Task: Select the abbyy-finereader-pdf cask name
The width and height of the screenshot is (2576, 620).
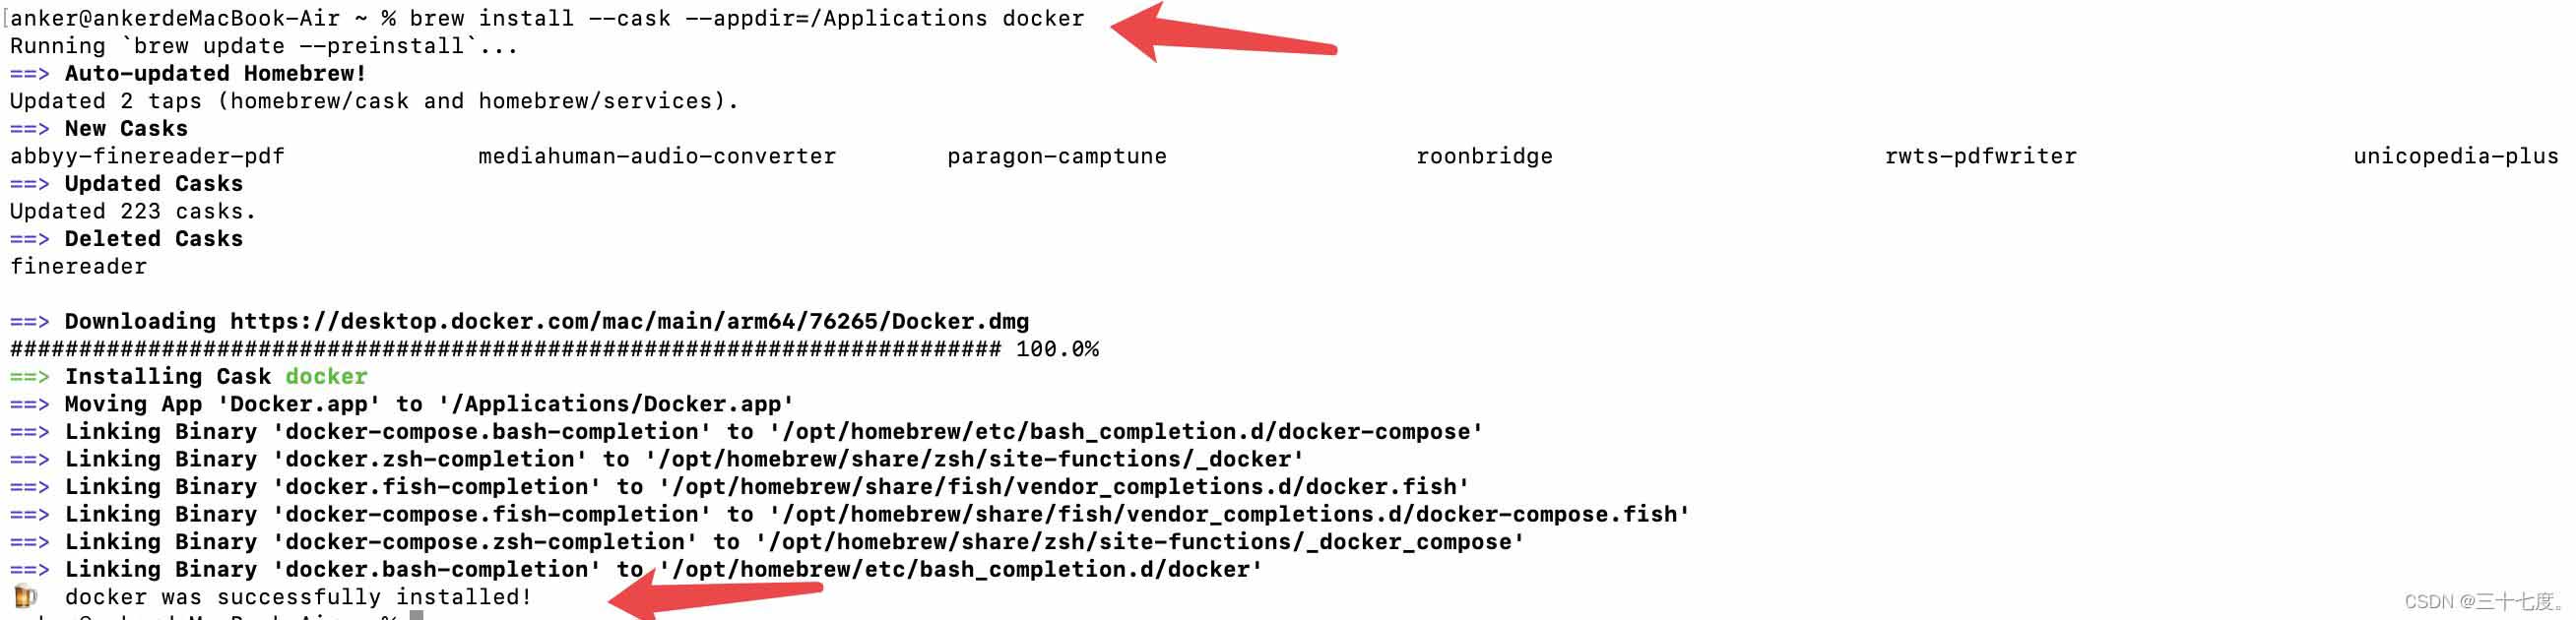Action: click(147, 157)
